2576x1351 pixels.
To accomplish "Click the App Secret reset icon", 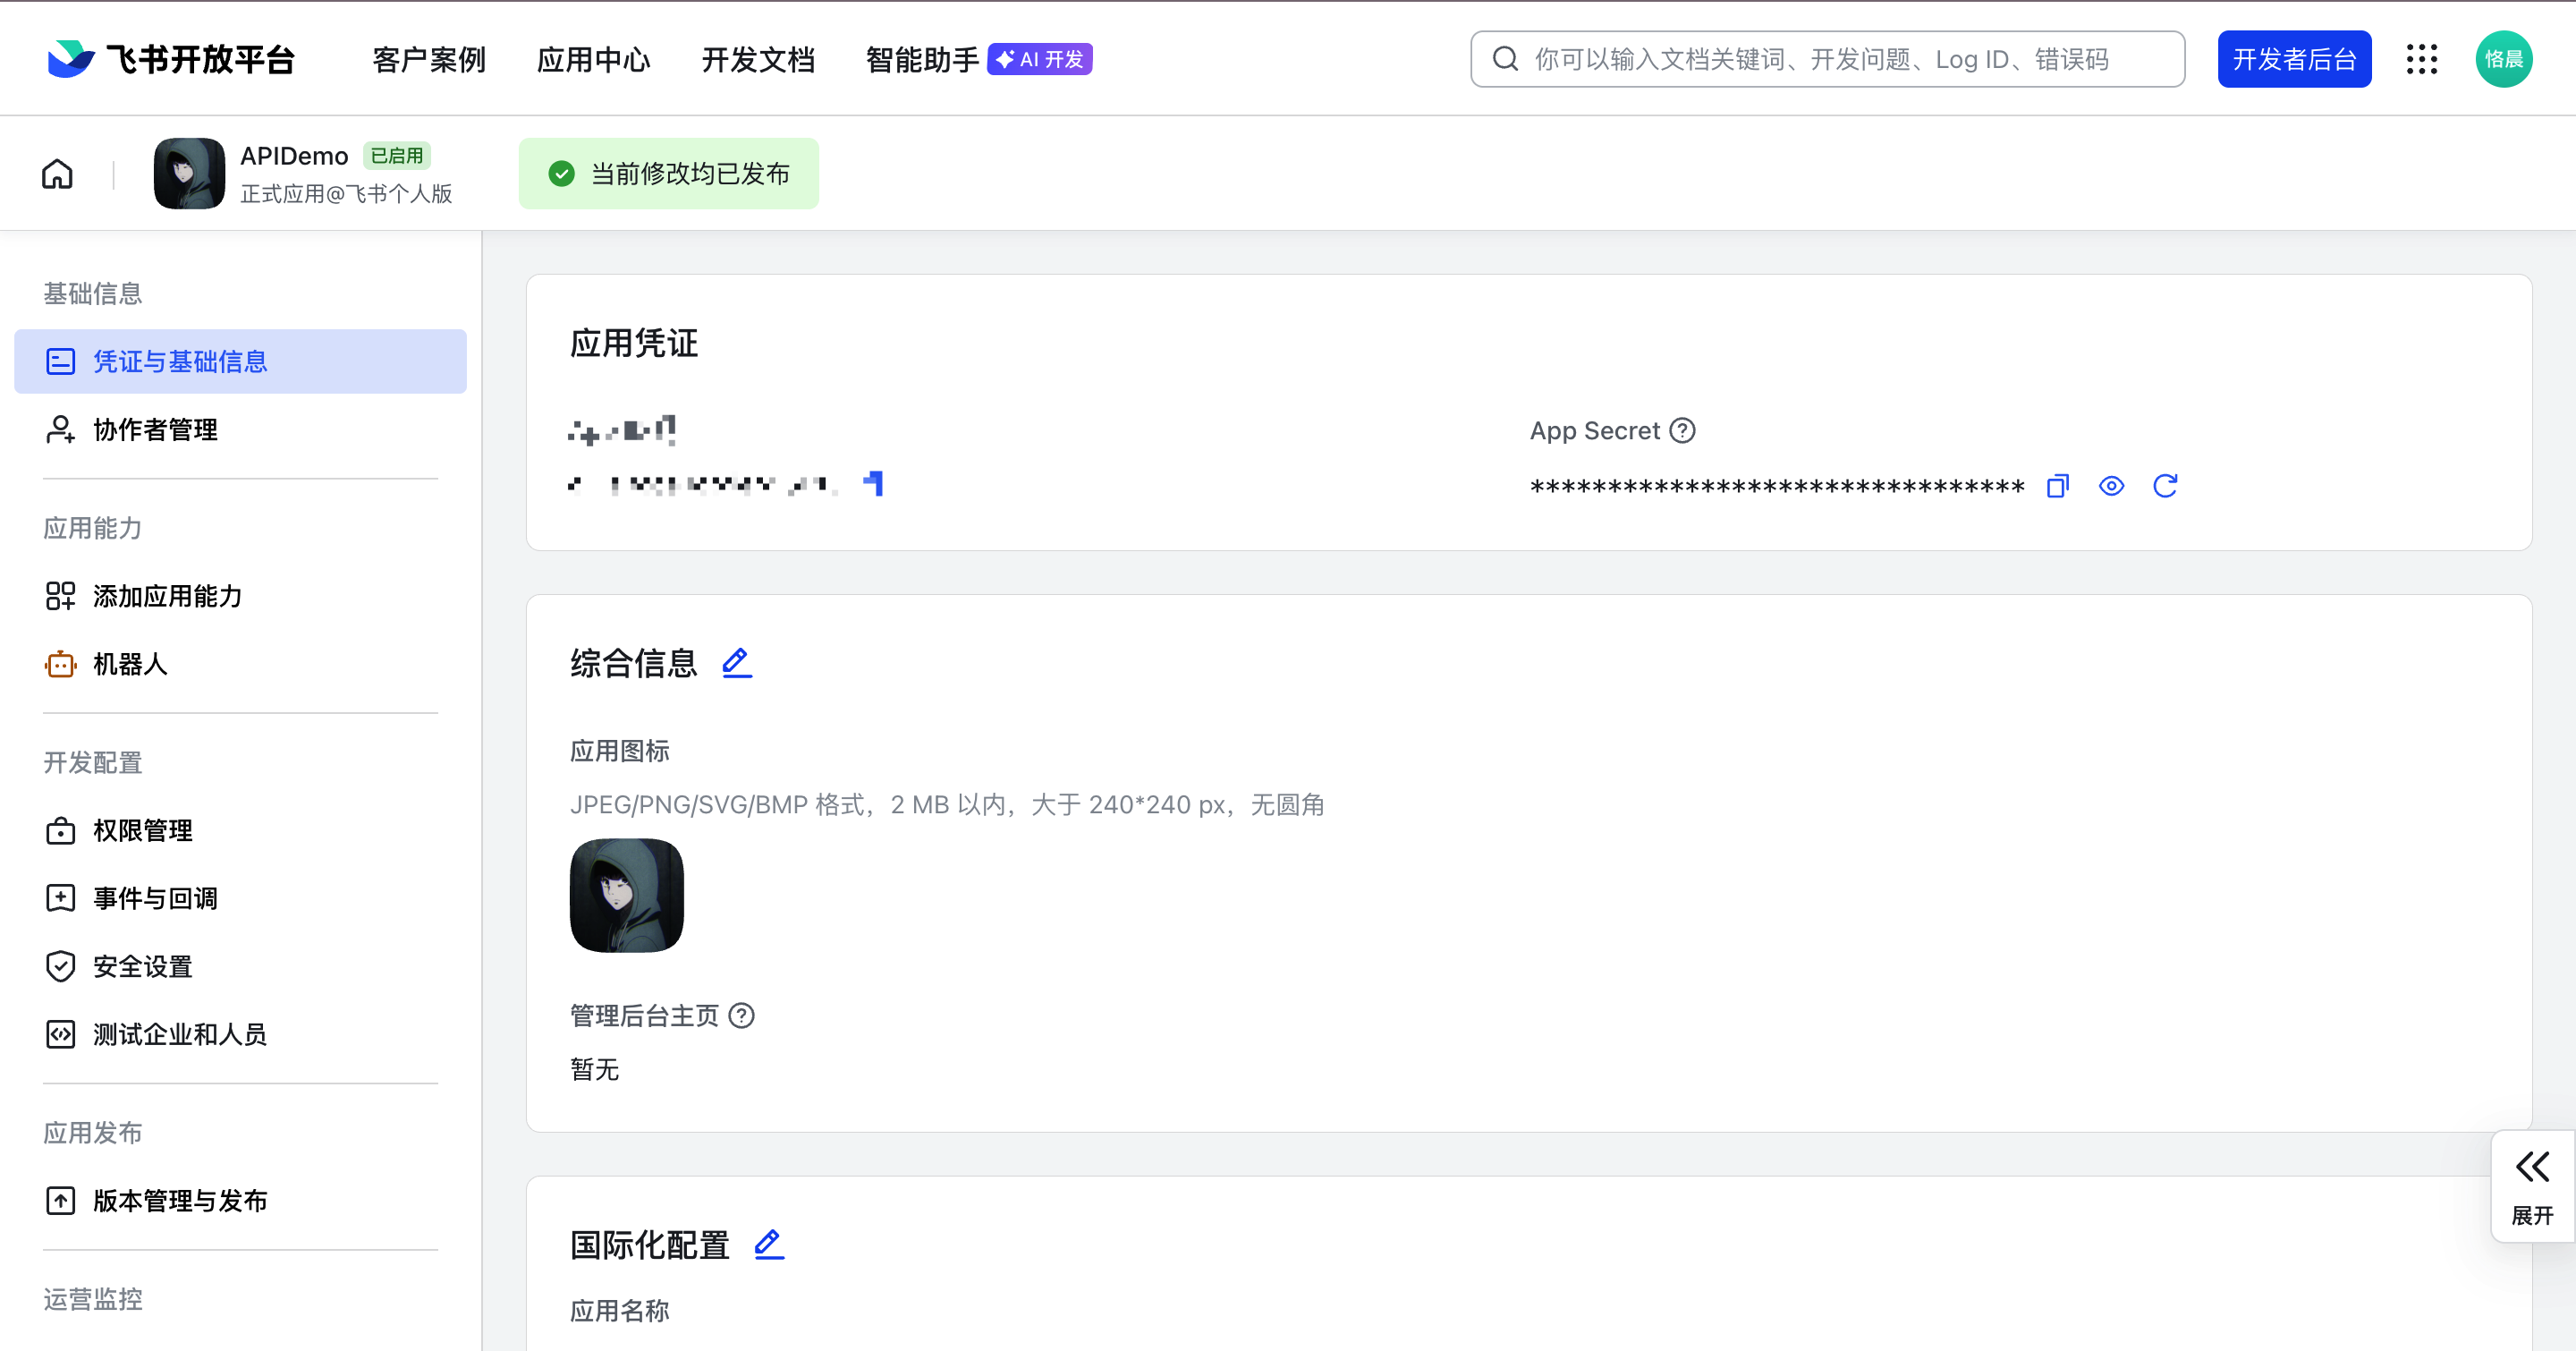I will [x=2165, y=486].
